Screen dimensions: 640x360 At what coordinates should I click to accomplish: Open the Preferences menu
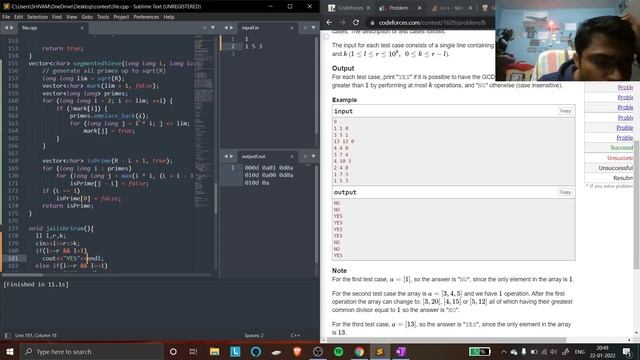[x=146, y=17]
